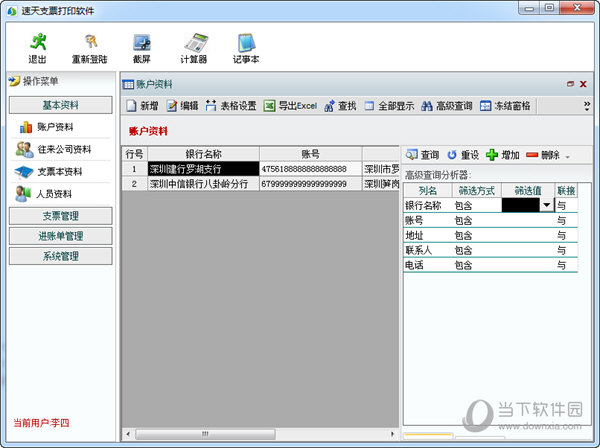This screenshot has height=448, width=600.
Task: Click 查询 in the advanced query panel
Action: [x=422, y=155]
